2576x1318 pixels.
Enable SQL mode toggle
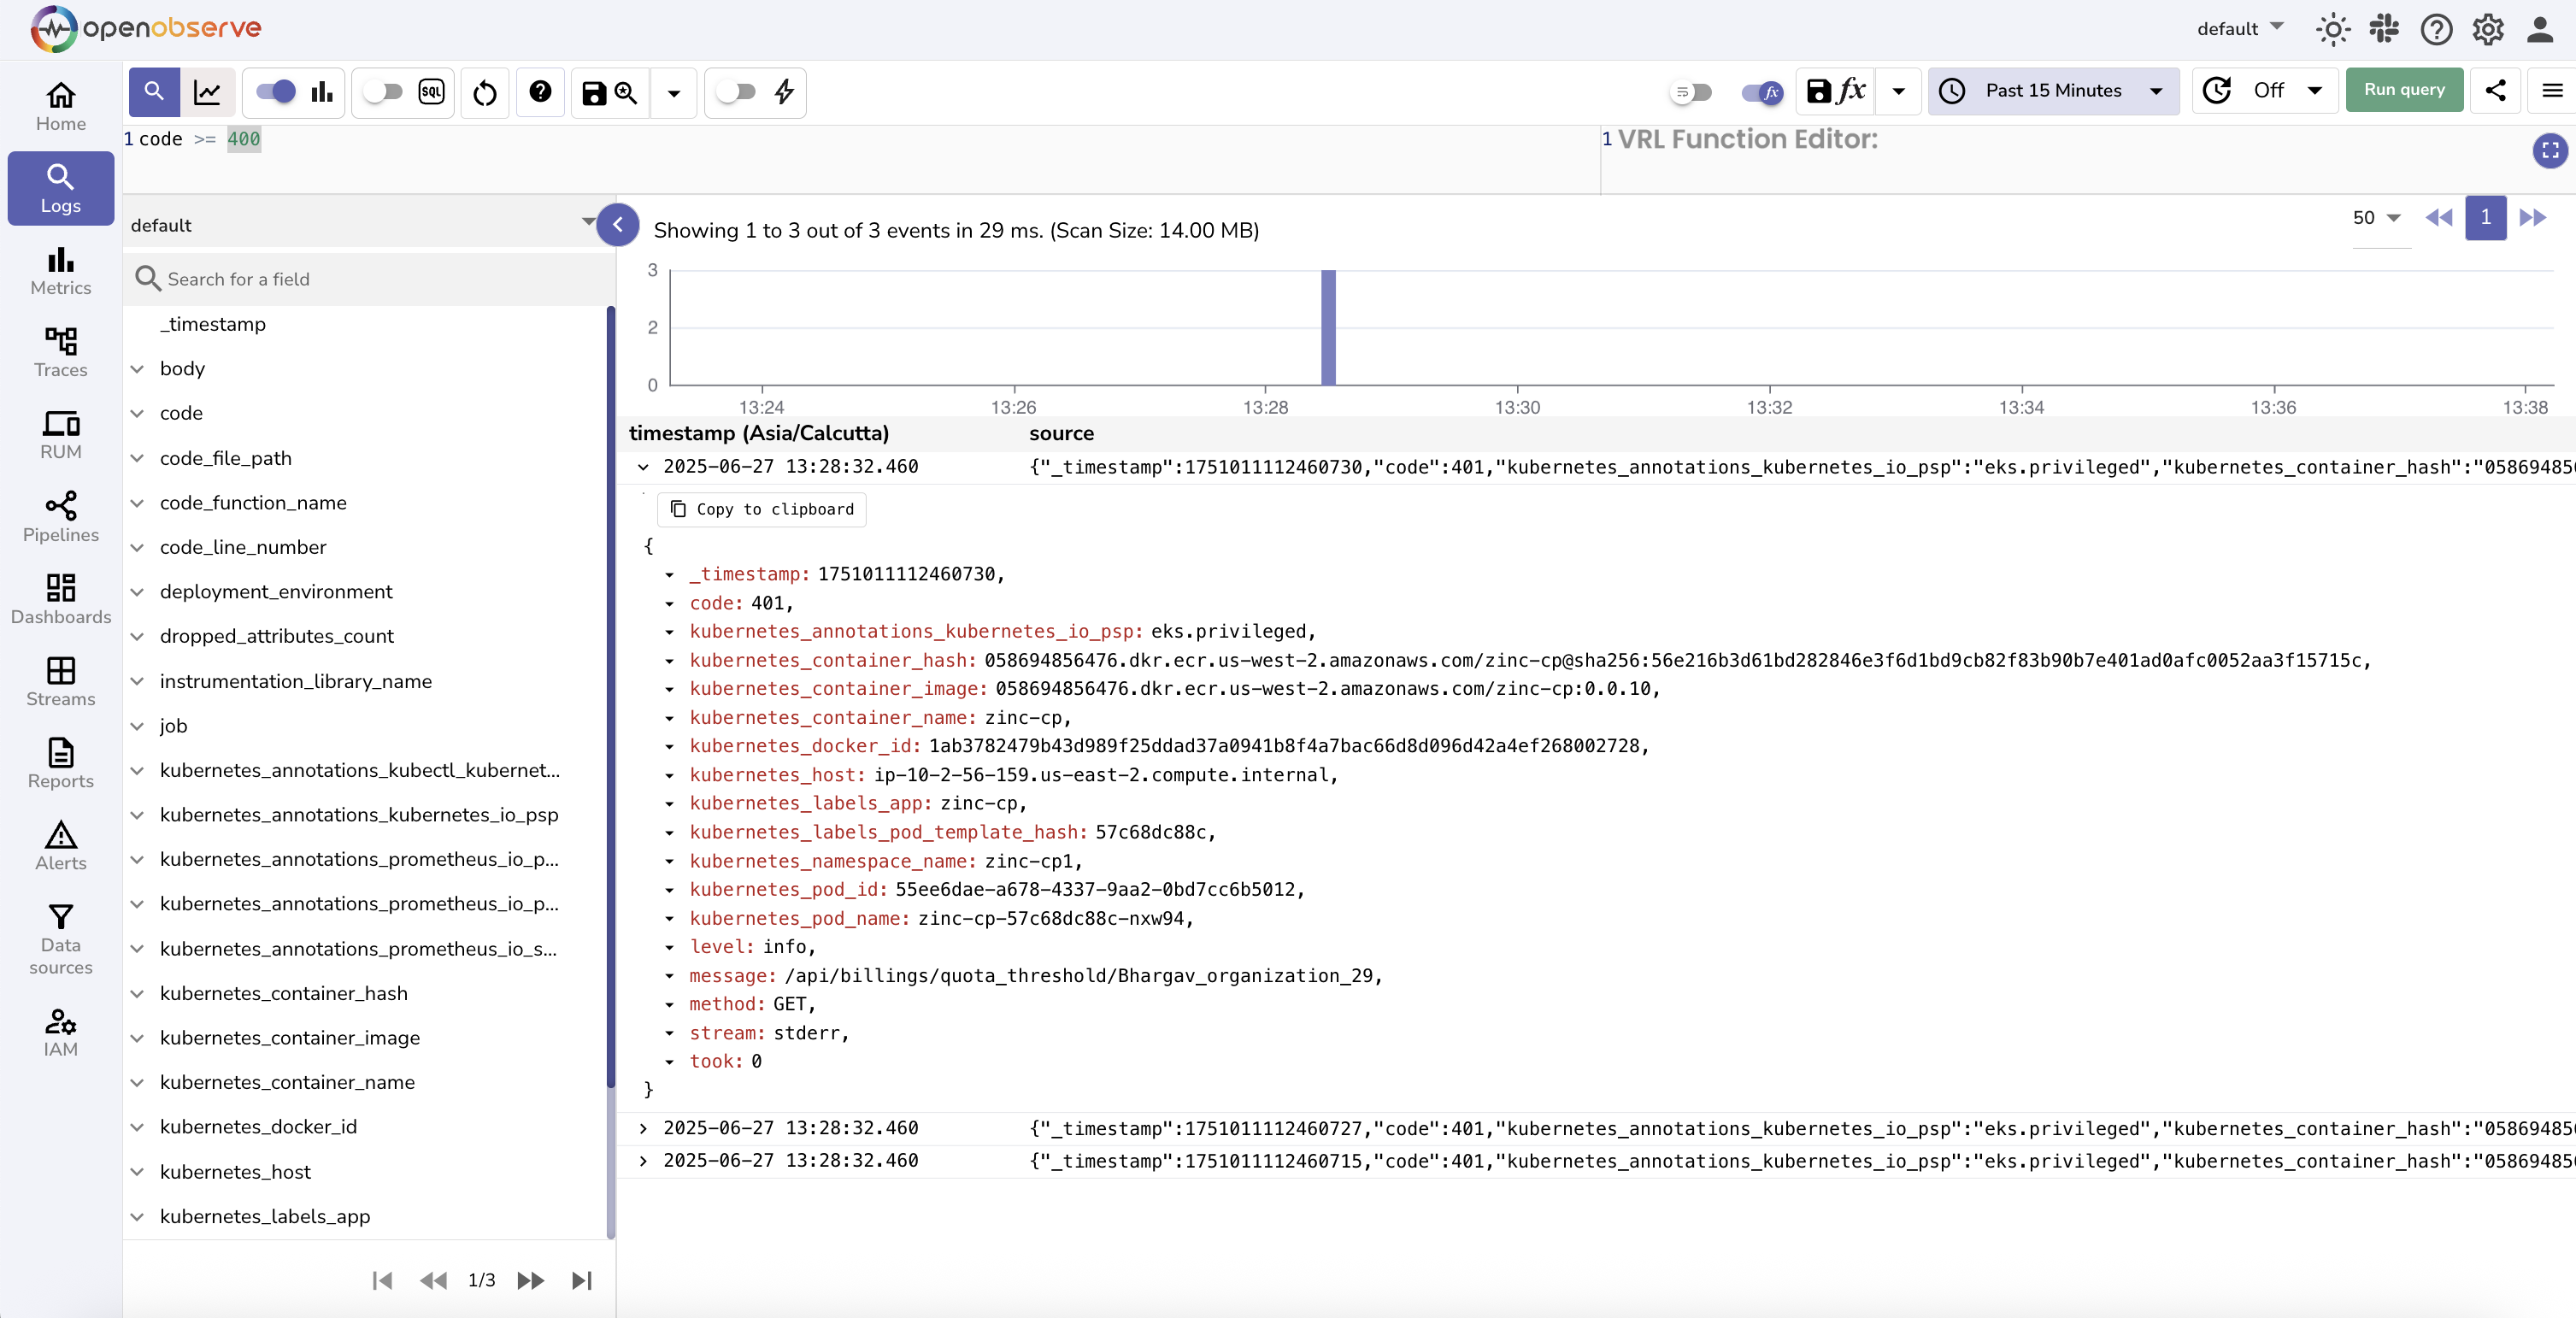(383, 92)
